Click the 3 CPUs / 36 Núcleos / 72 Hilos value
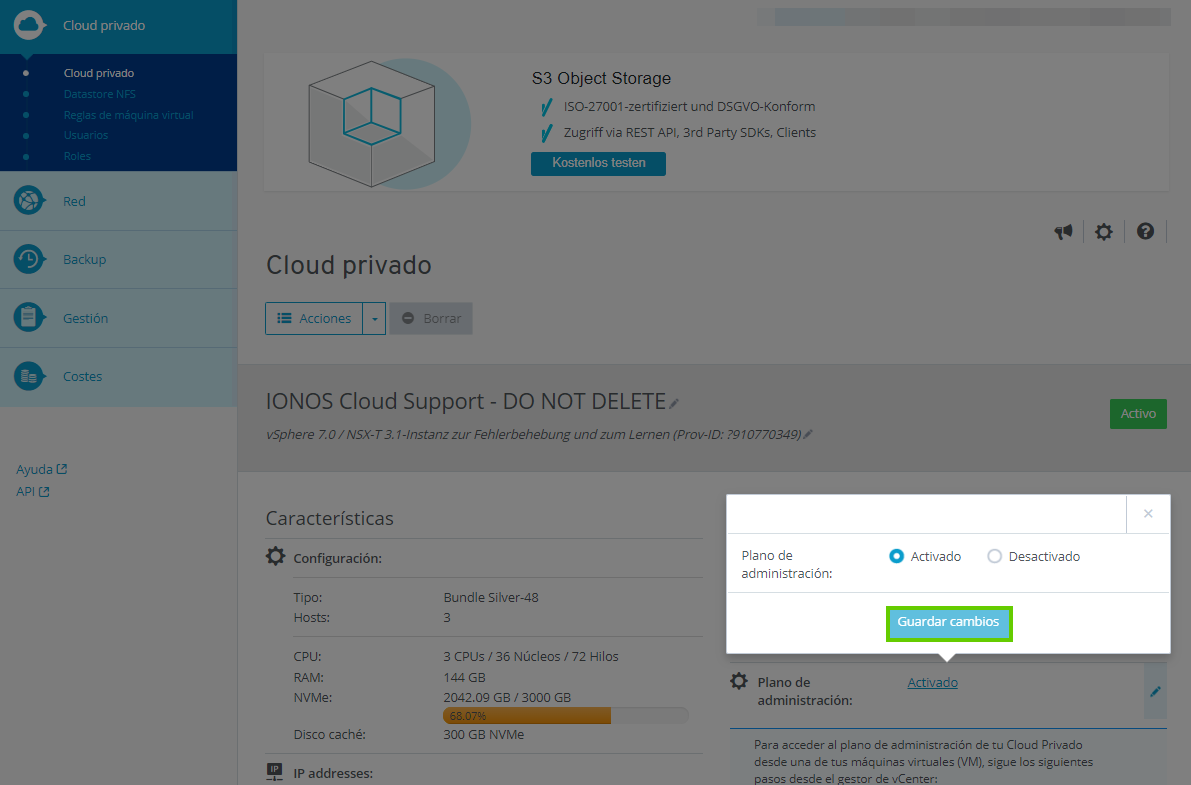This screenshot has height=785, width=1191. click(x=531, y=657)
